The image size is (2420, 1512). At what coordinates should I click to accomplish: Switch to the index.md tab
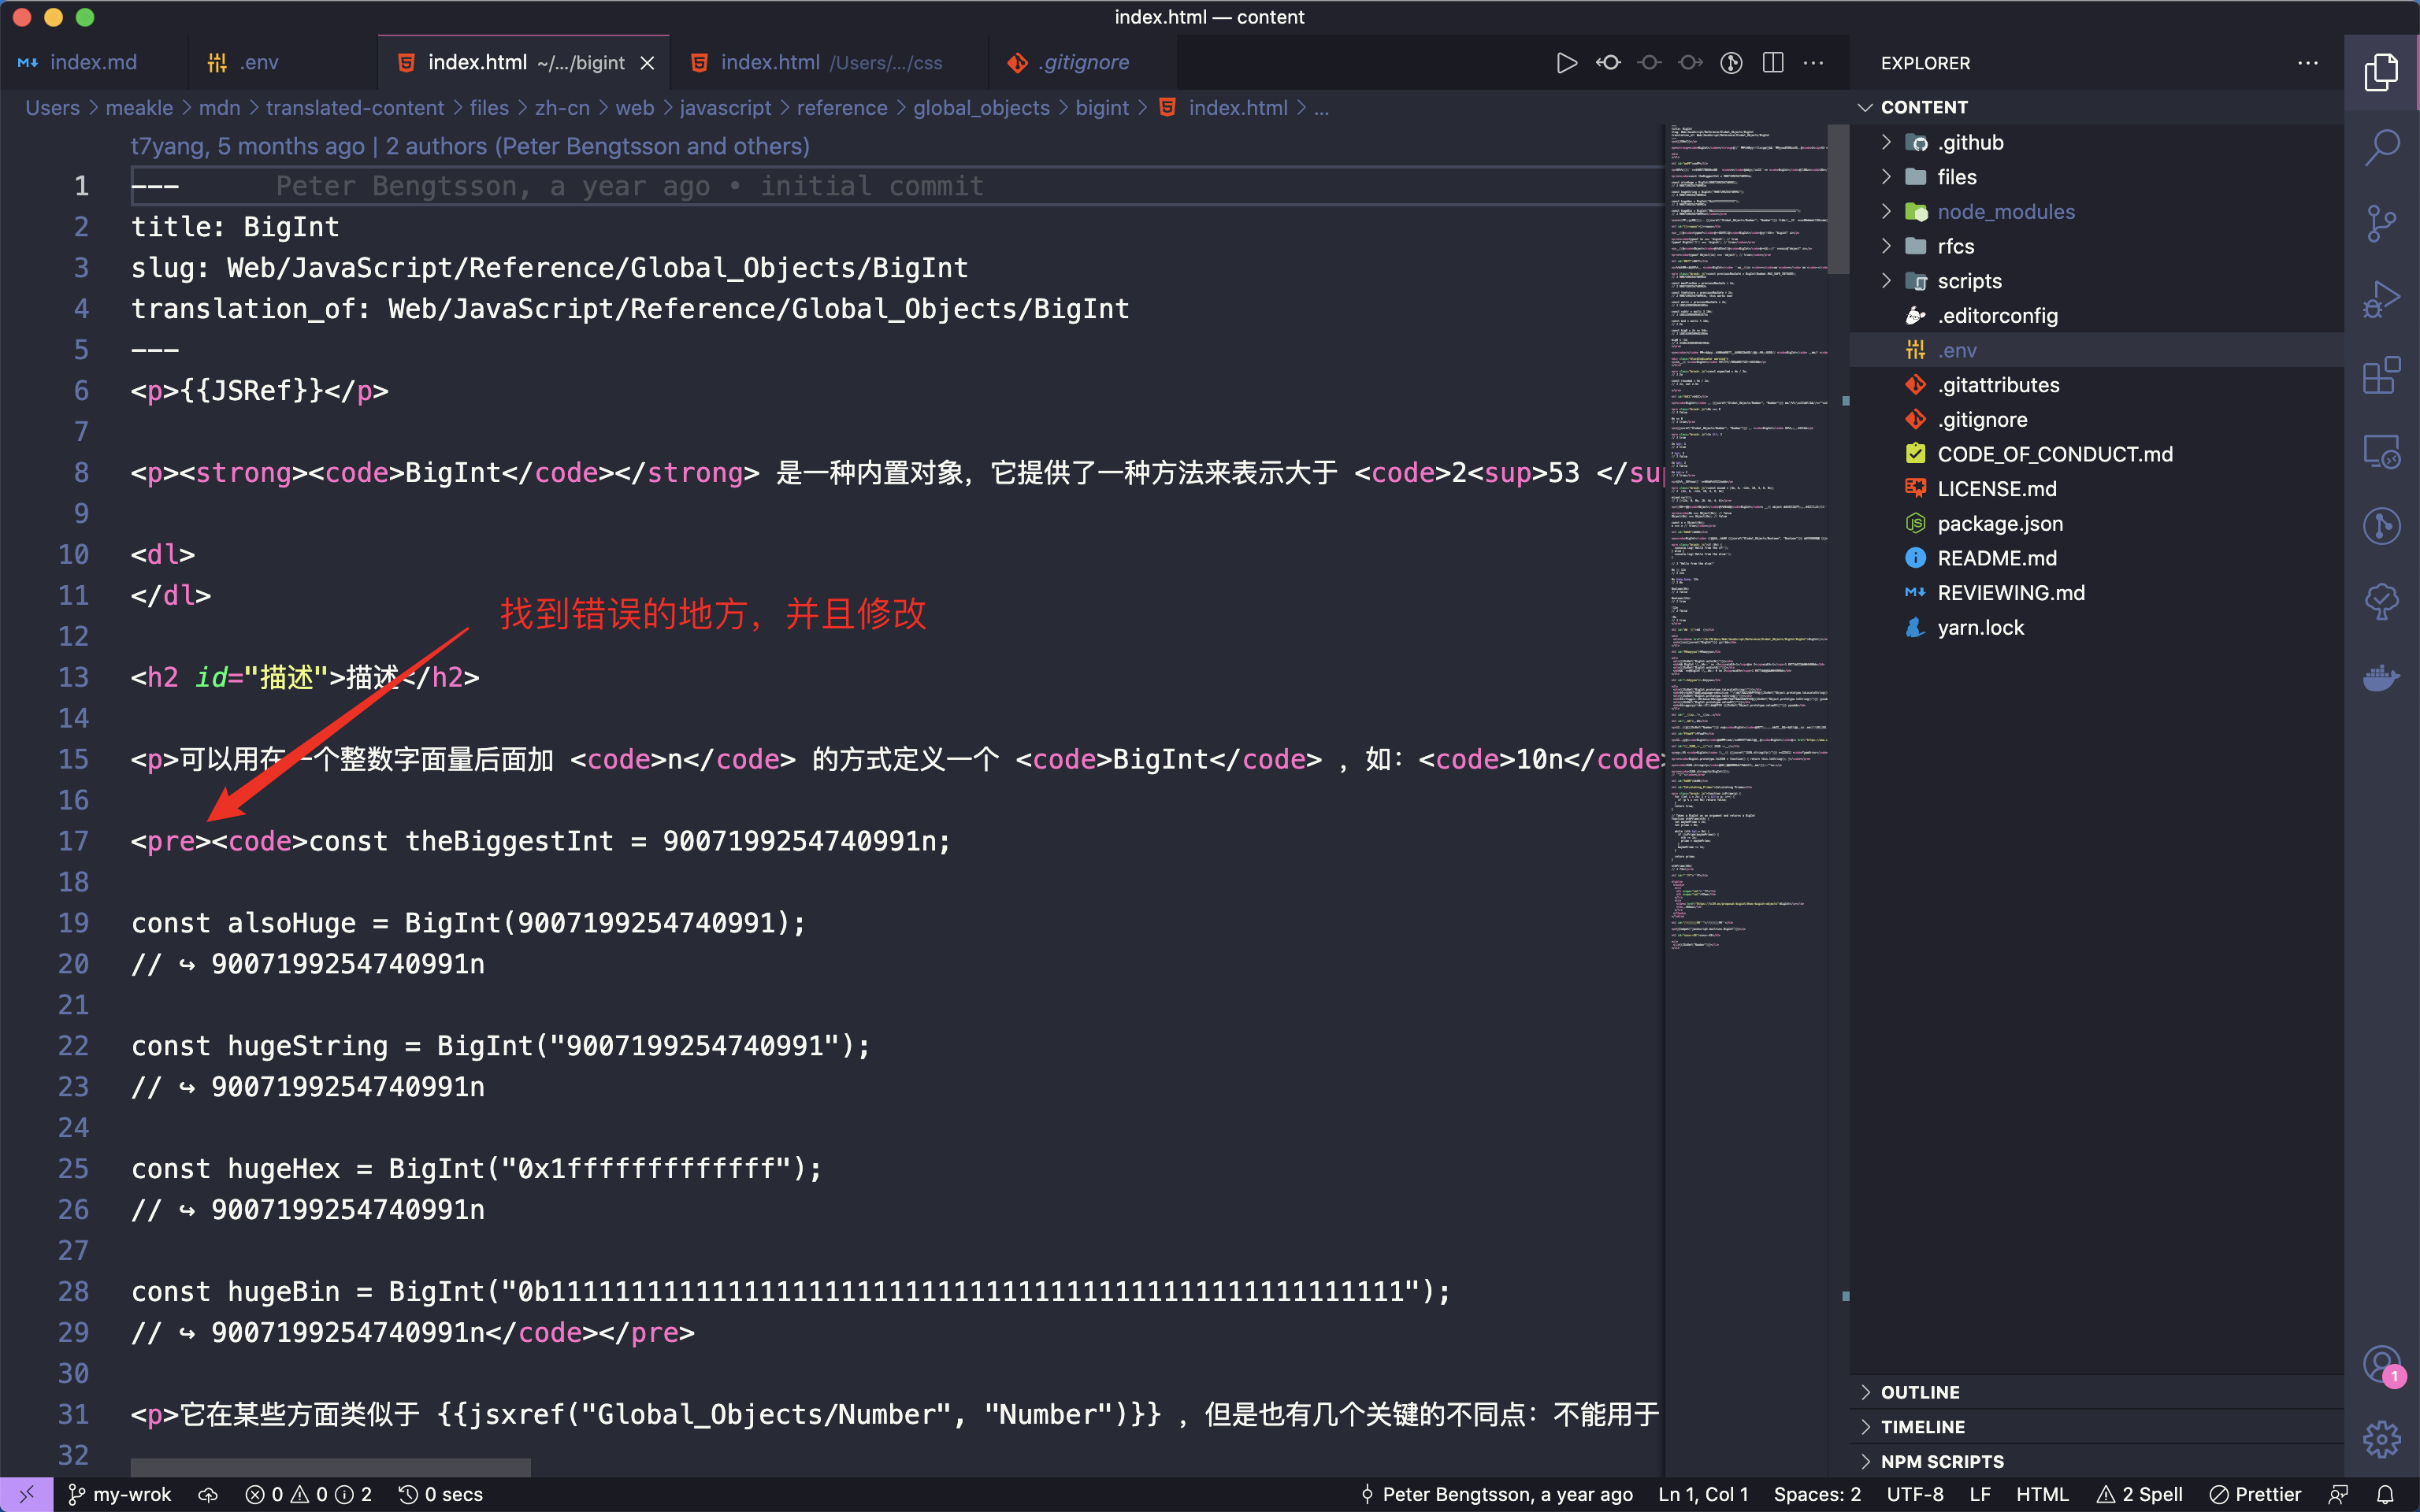[93, 63]
